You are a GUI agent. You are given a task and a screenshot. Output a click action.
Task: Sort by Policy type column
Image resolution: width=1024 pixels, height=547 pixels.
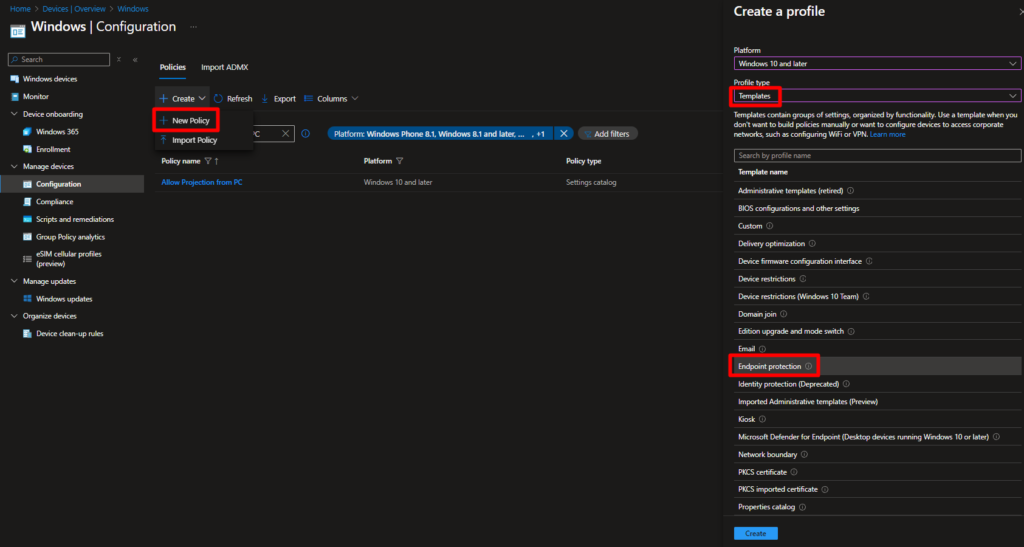[583, 161]
